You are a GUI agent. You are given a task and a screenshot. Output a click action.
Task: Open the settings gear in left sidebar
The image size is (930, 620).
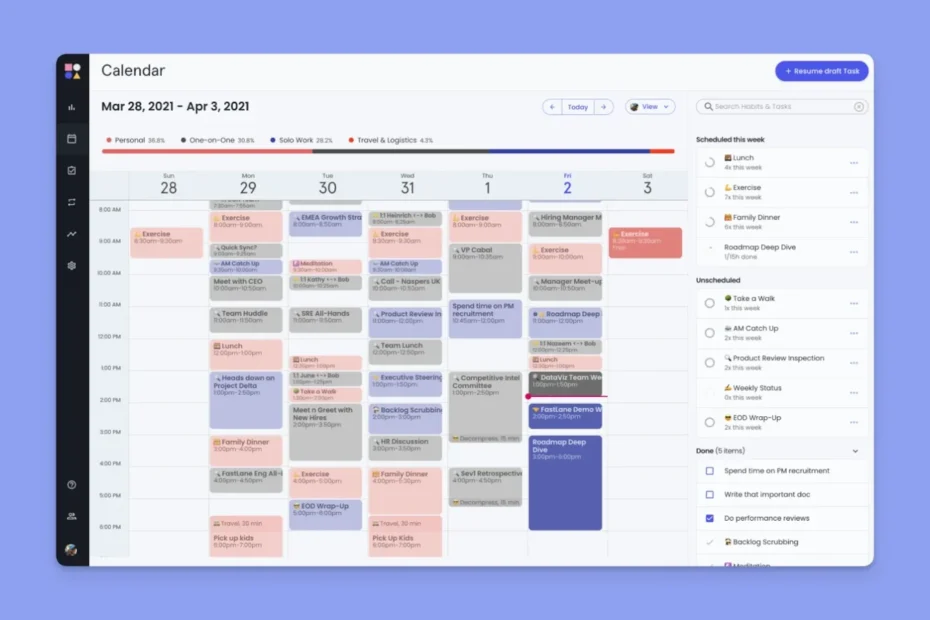point(72,266)
